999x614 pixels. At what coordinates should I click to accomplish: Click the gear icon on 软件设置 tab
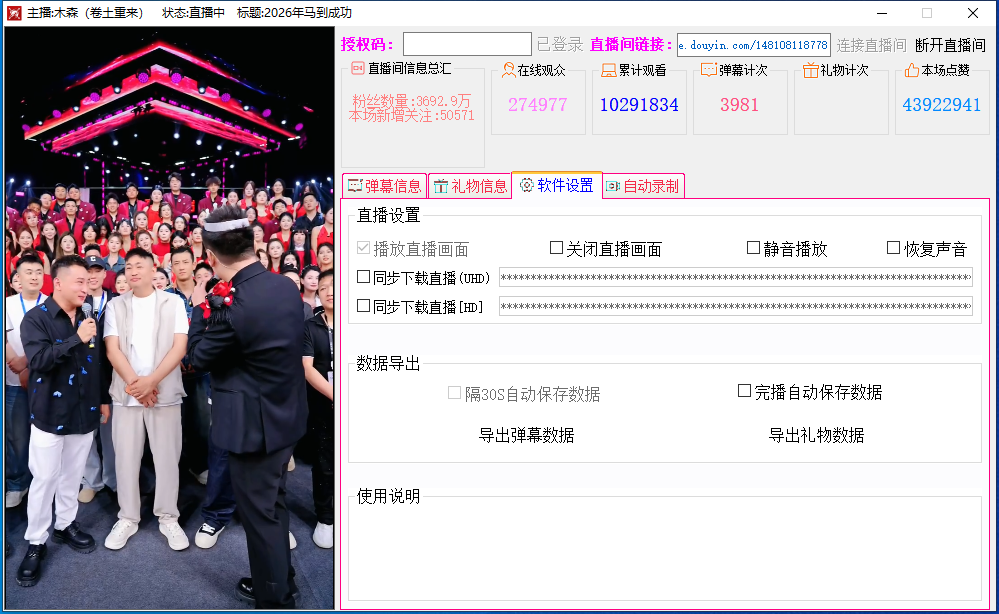(526, 185)
